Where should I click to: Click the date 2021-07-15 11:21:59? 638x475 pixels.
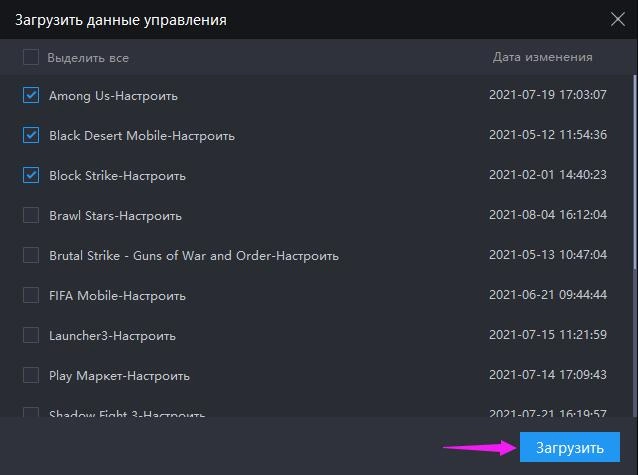pyautogui.click(x=547, y=336)
